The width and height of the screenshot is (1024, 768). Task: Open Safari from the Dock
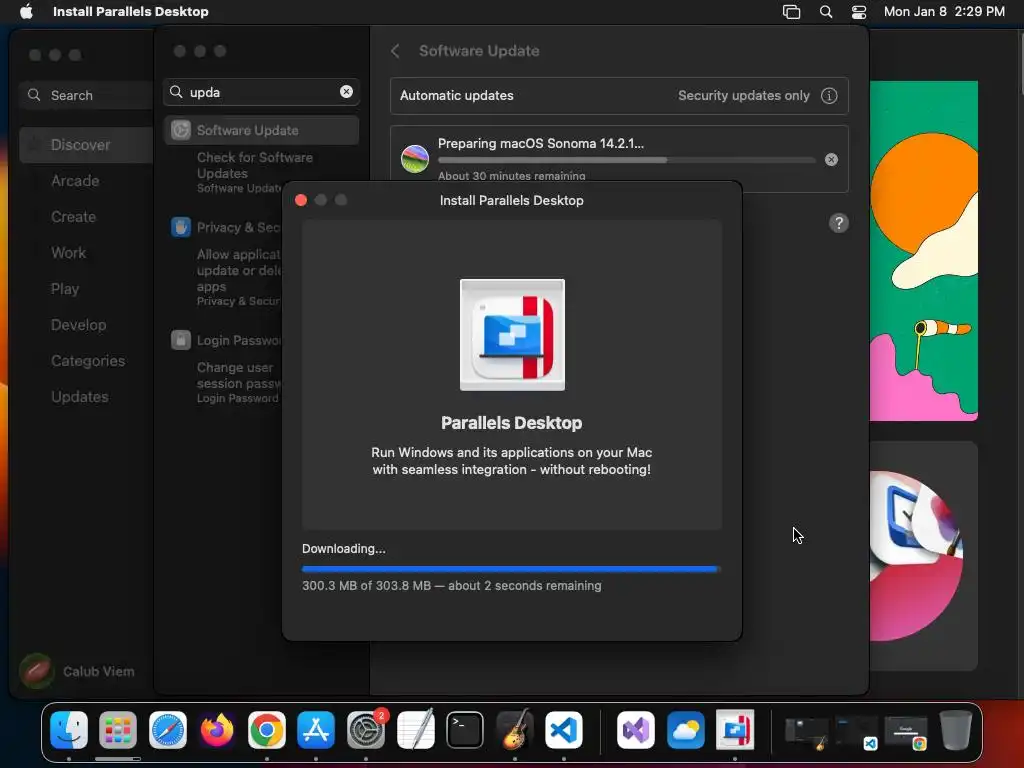tap(168, 729)
